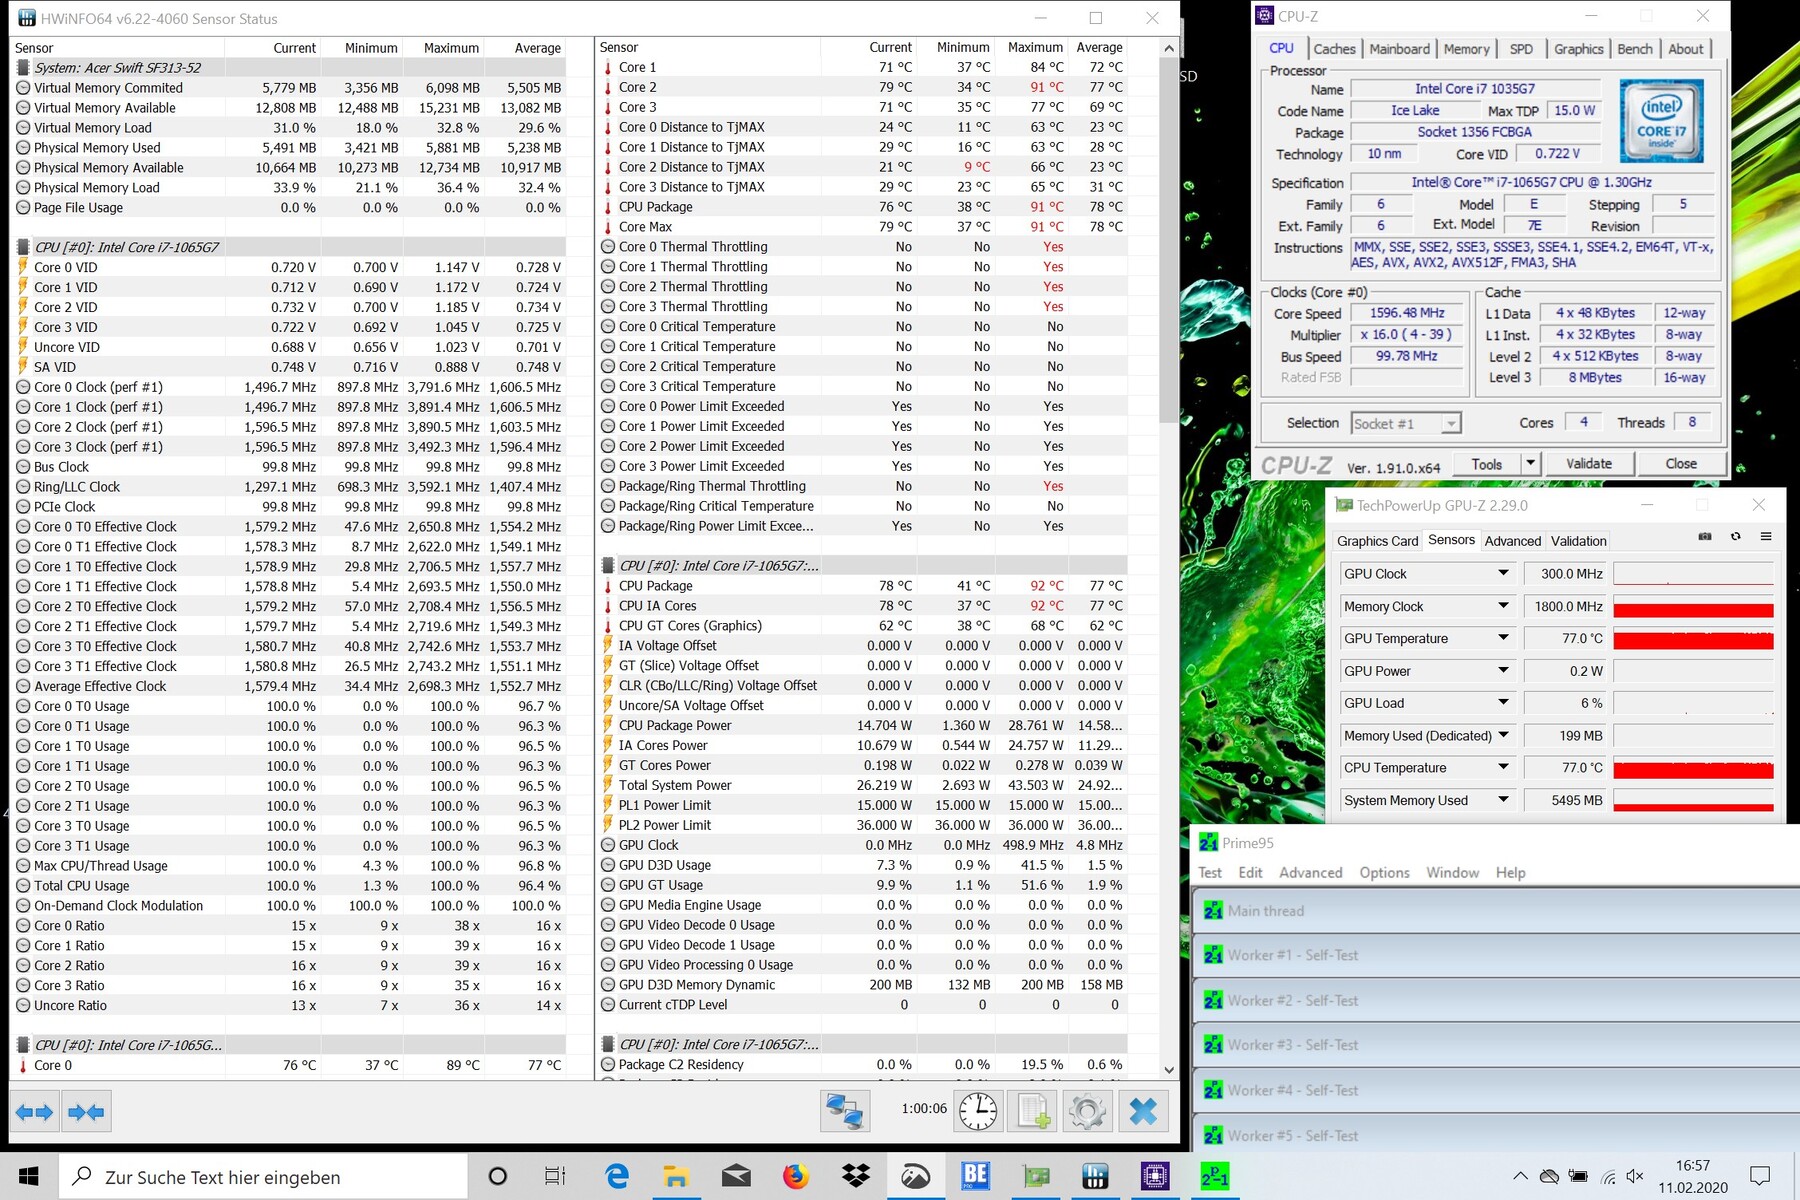Open Prime95 Advanced menu
Image resolution: width=1800 pixels, height=1200 pixels.
(1310, 873)
